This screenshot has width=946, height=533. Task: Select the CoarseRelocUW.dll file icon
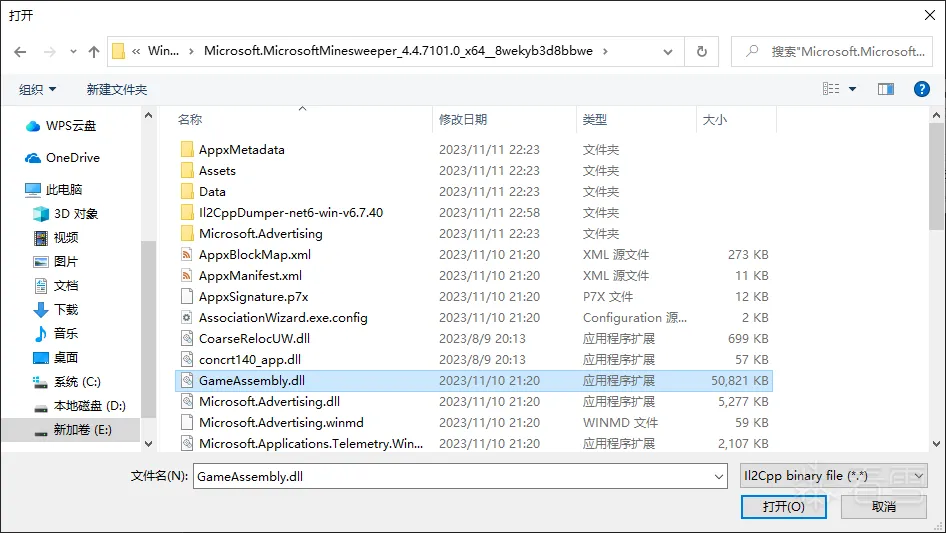click(187, 339)
